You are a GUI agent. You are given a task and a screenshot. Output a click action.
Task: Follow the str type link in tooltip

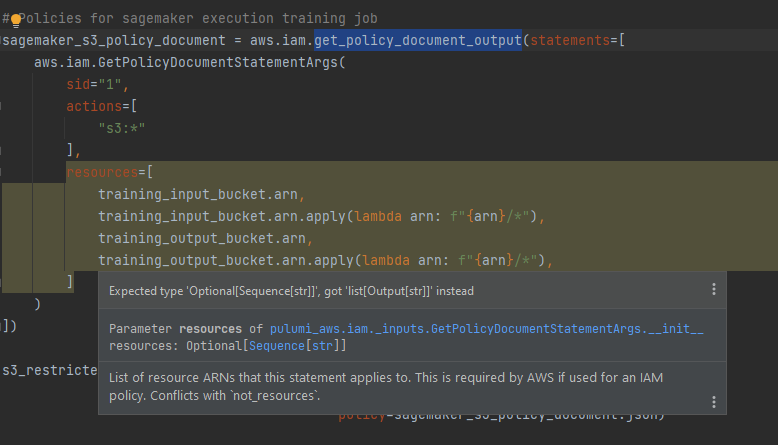[x=323, y=346]
